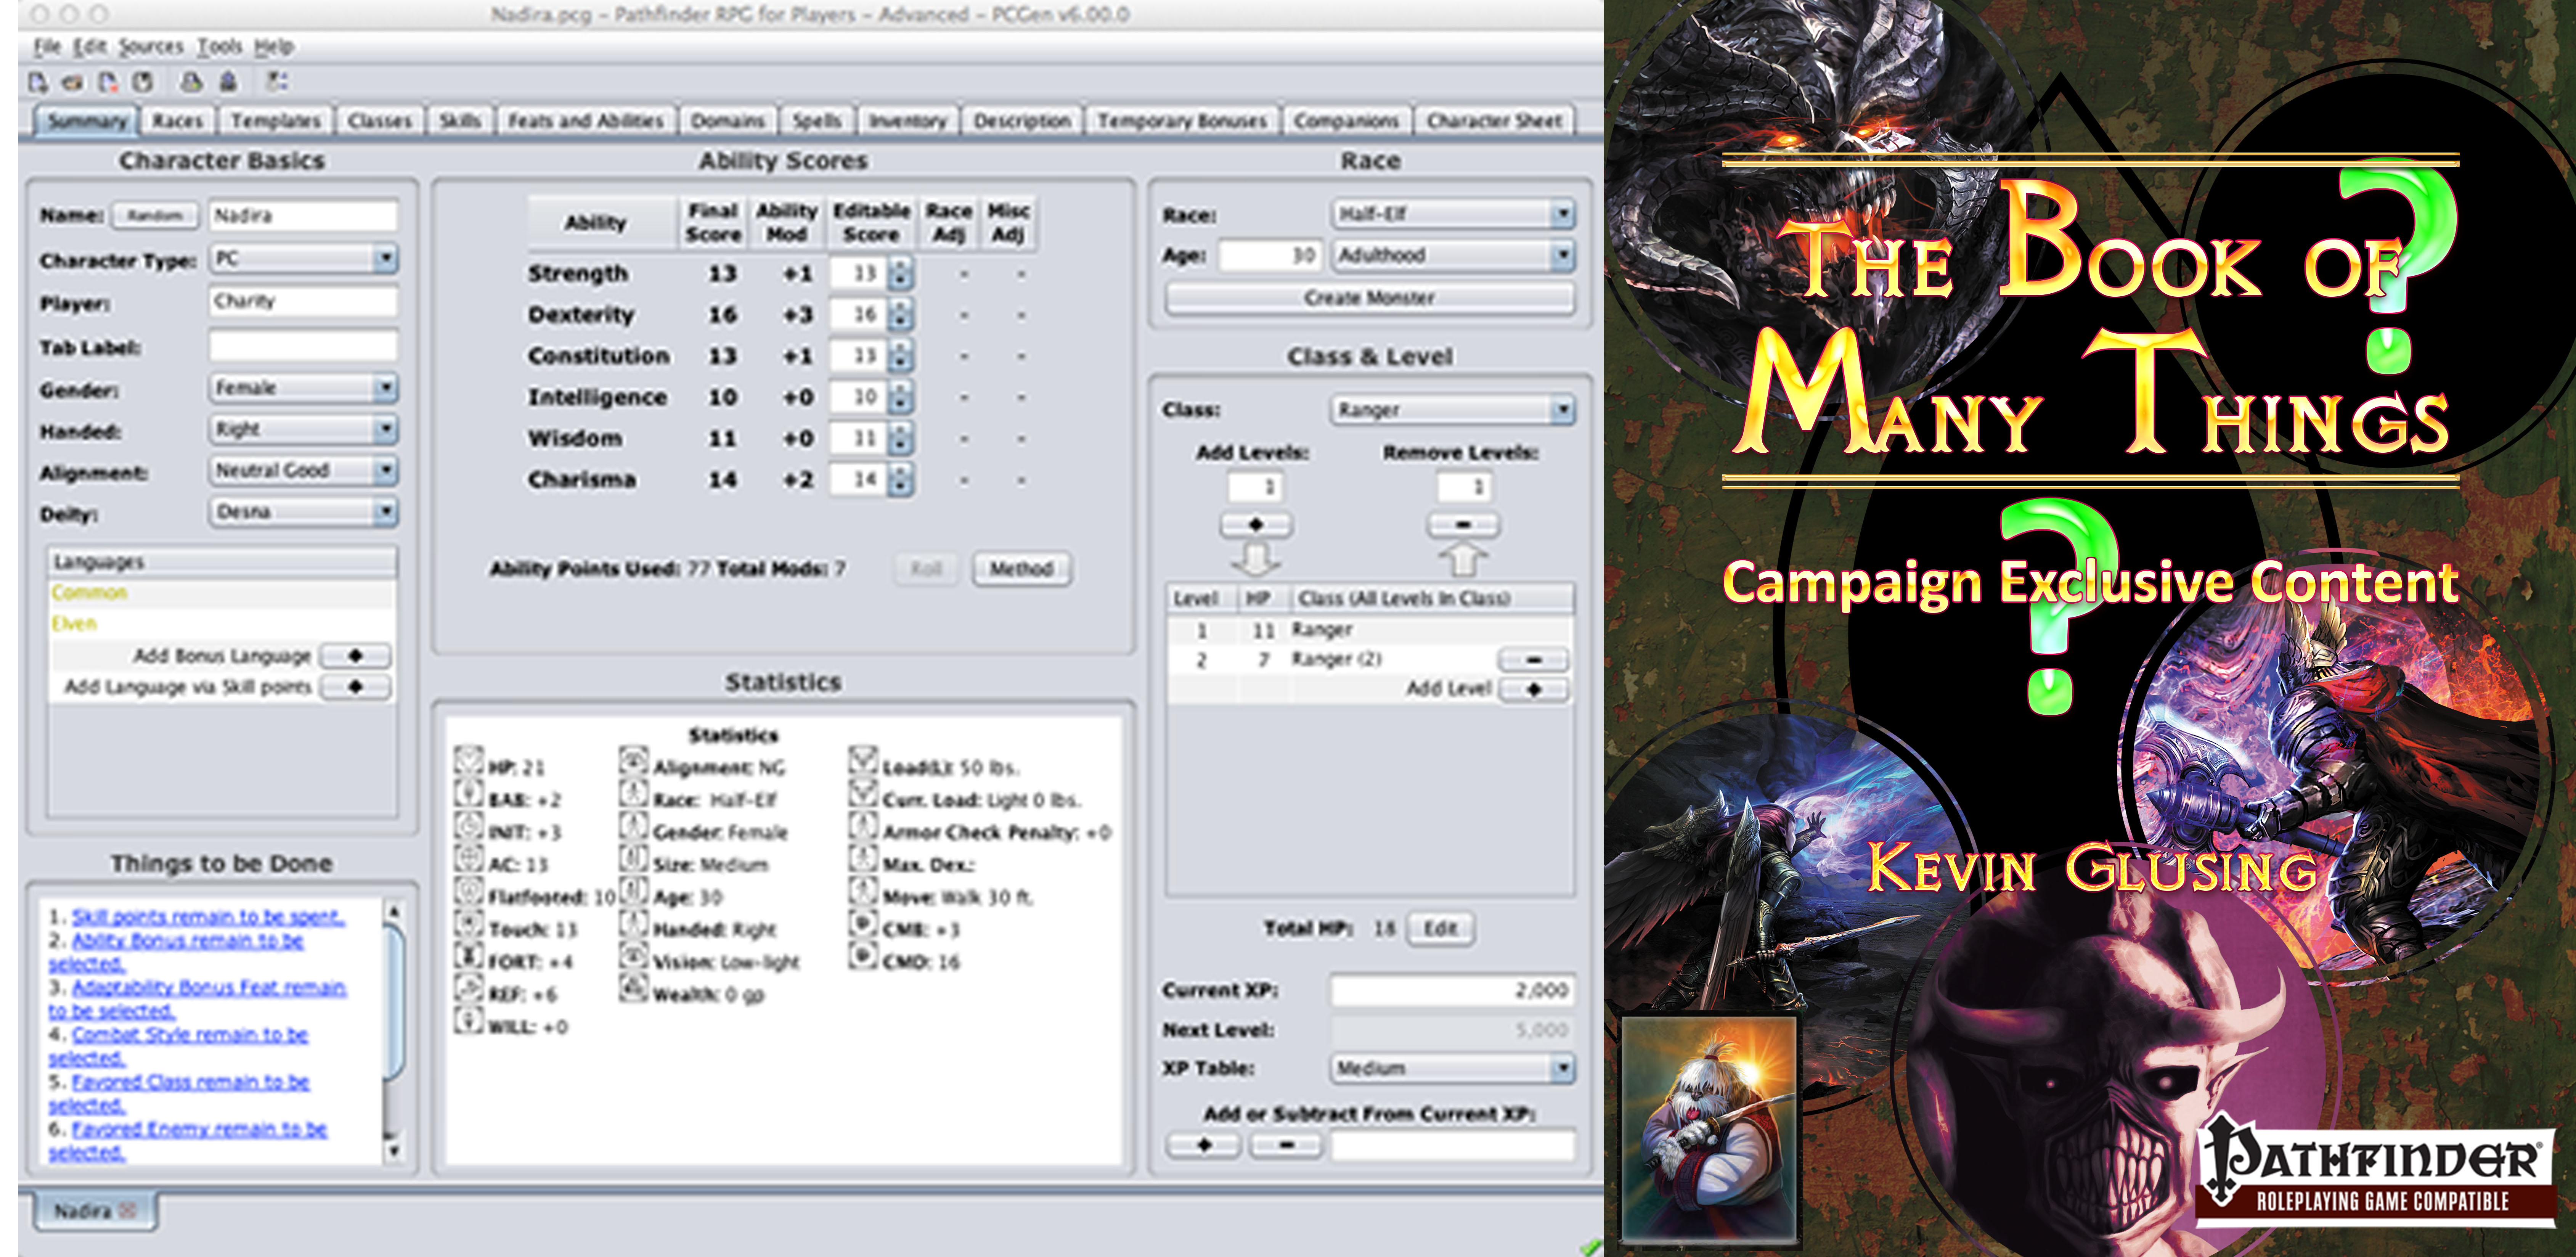Open the Handed dropdown
Viewport: 2576px width, 1257px height.
coord(304,430)
